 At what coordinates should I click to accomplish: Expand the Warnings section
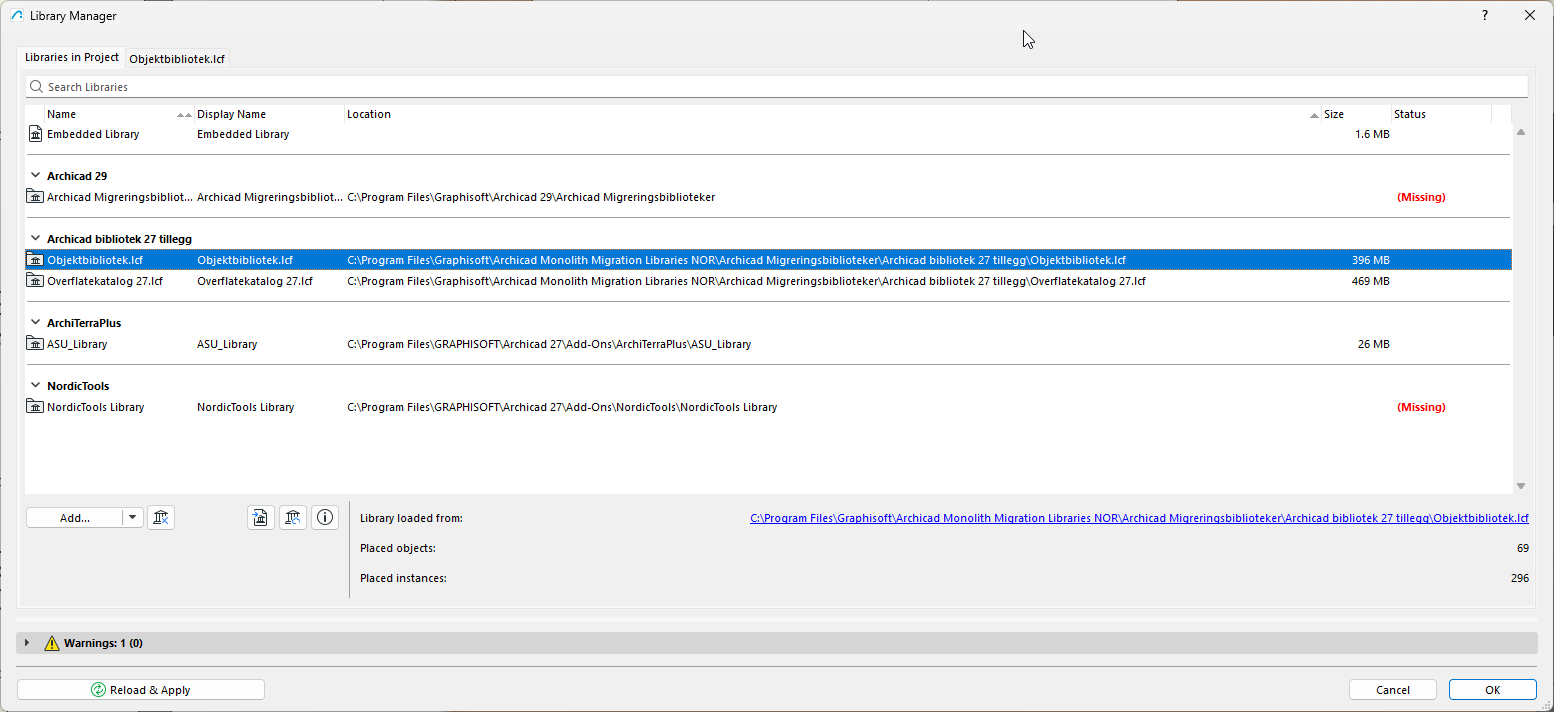click(27, 643)
